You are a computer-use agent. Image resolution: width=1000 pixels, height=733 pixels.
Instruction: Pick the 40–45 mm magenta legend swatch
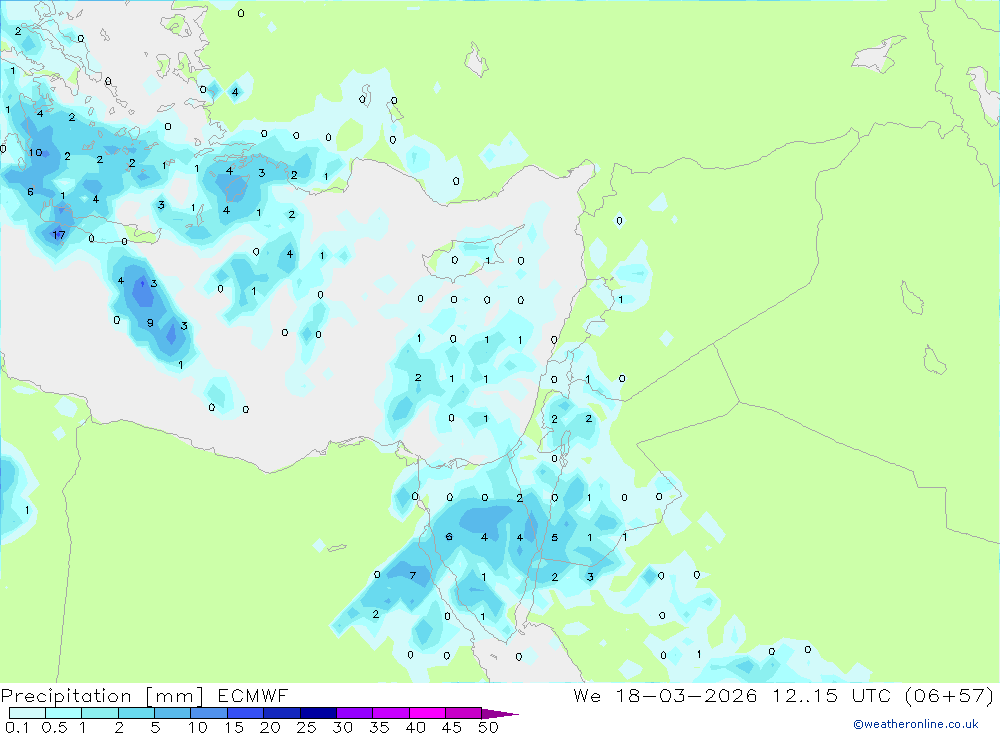[x=427, y=713]
